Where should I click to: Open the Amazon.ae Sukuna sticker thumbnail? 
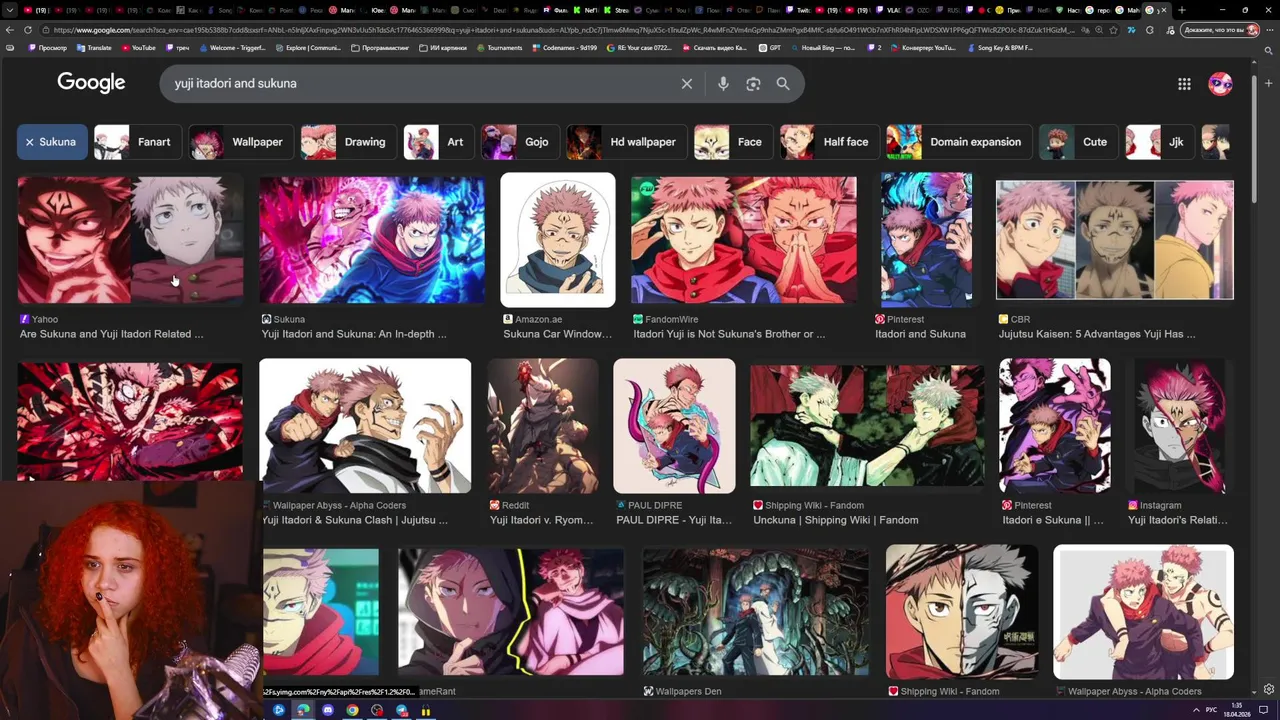[558, 240]
